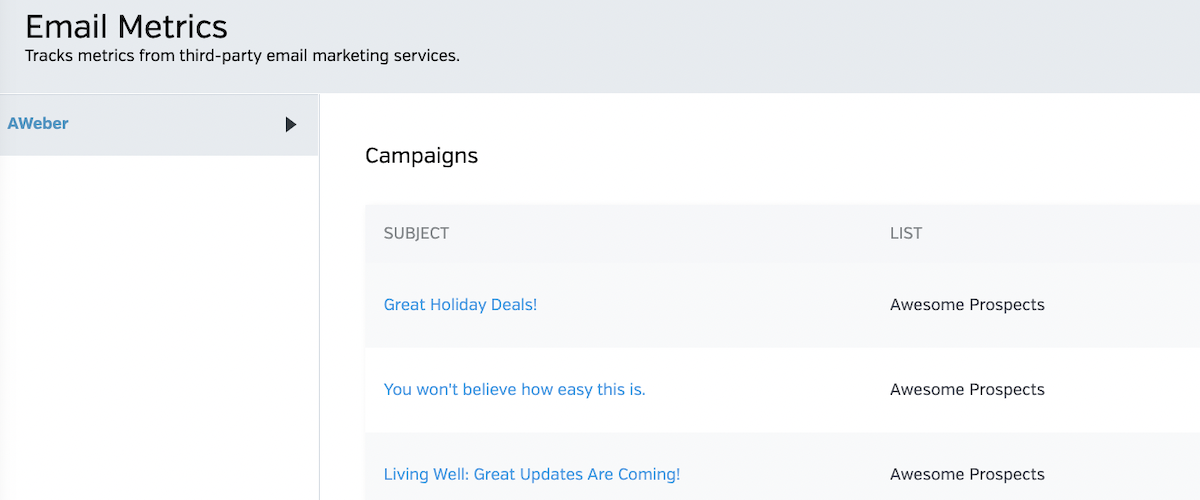Click the Email Metrics page title
The width and height of the screenshot is (1200, 500).
[126, 27]
